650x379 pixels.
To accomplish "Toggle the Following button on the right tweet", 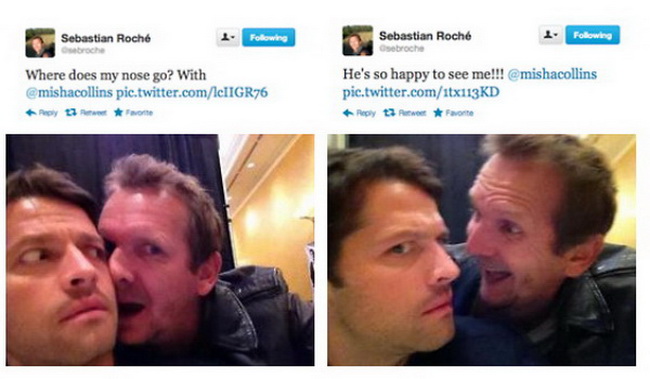I will pyautogui.click(x=592, y=35).
